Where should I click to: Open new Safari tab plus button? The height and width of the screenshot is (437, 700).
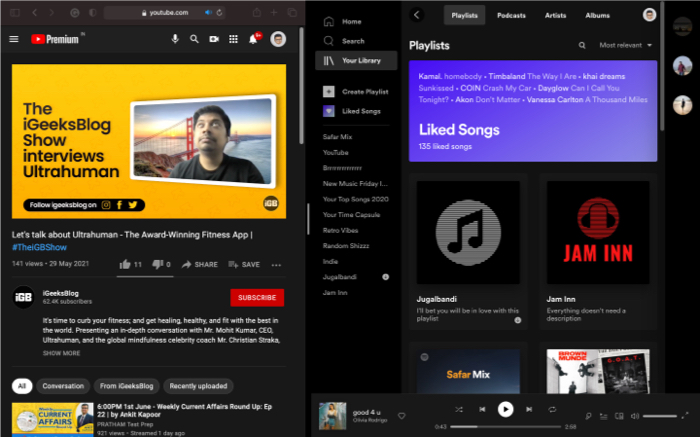[274, 12]
